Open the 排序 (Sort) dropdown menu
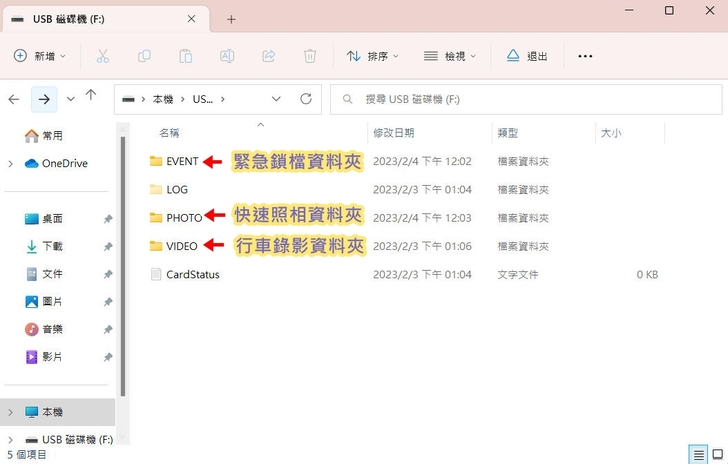The image size is (728, 464). pyautogui.click(x=372, y=56)
